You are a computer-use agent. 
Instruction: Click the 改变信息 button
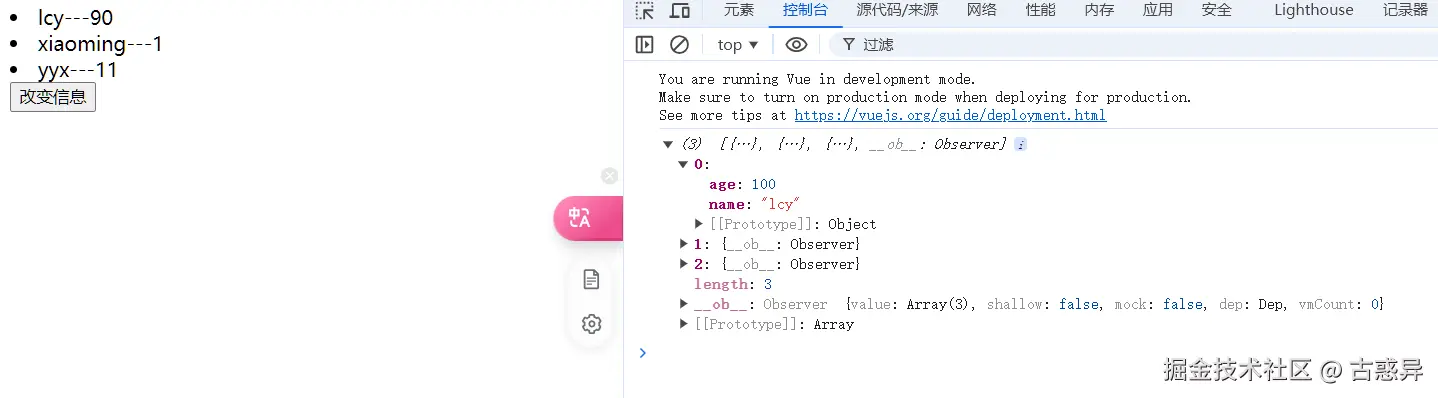(53, 97)
